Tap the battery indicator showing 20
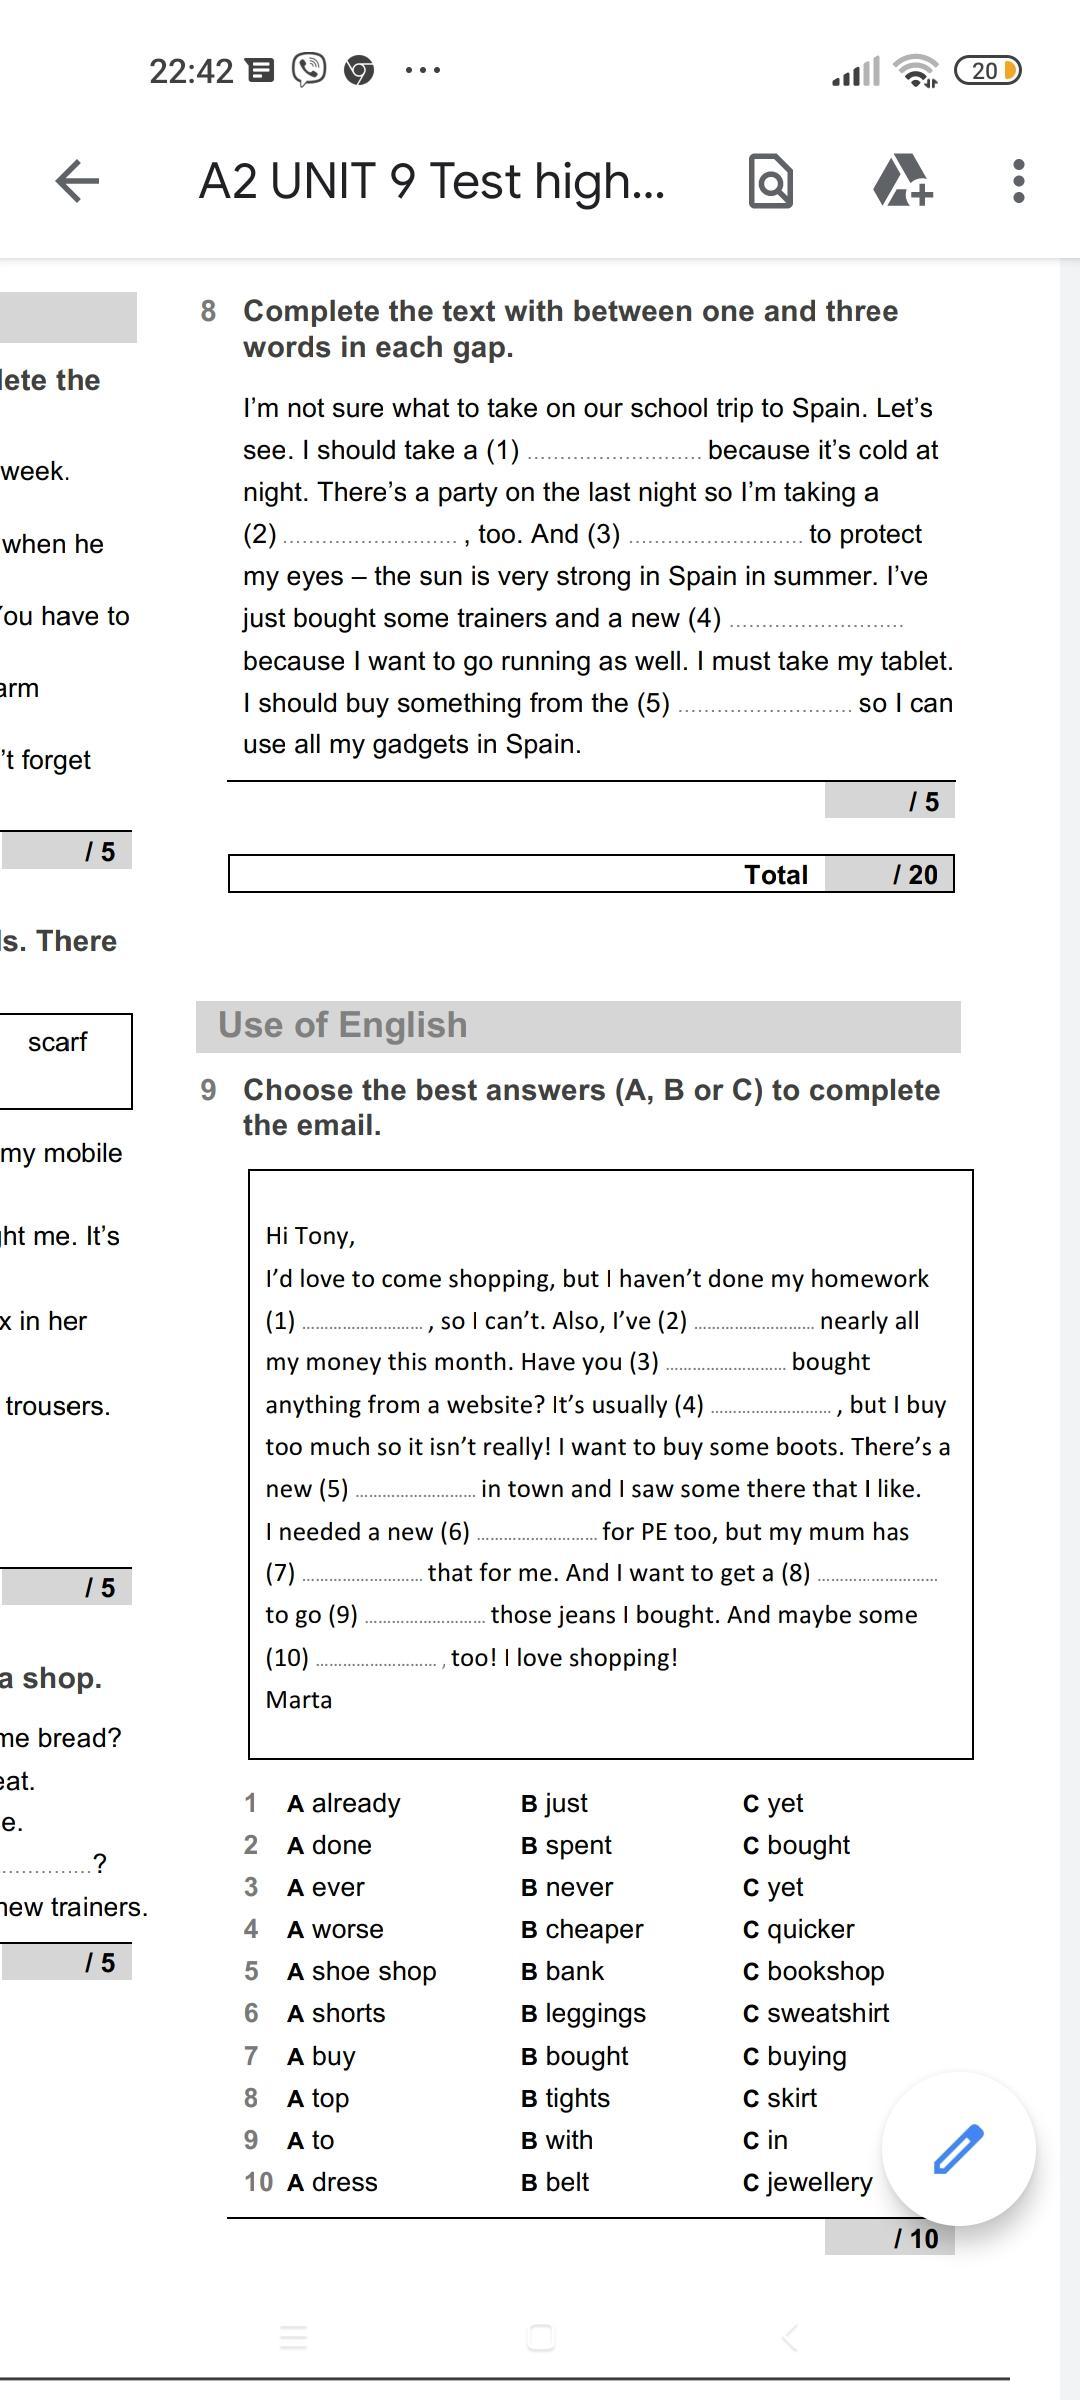This screenshot has width=1080, height=2400. tap(987, 71)
